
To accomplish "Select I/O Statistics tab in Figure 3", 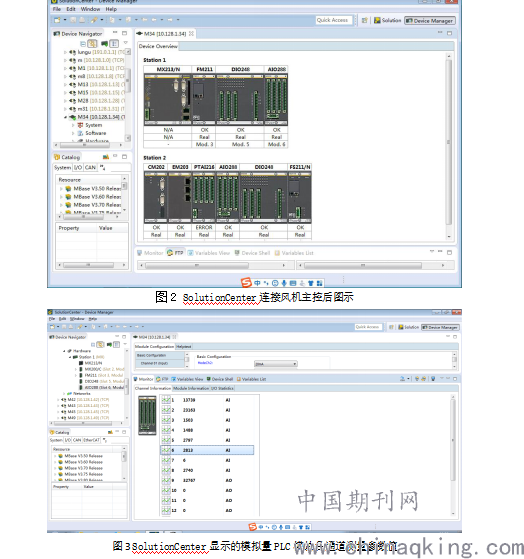I will click(x=222, y=388).
